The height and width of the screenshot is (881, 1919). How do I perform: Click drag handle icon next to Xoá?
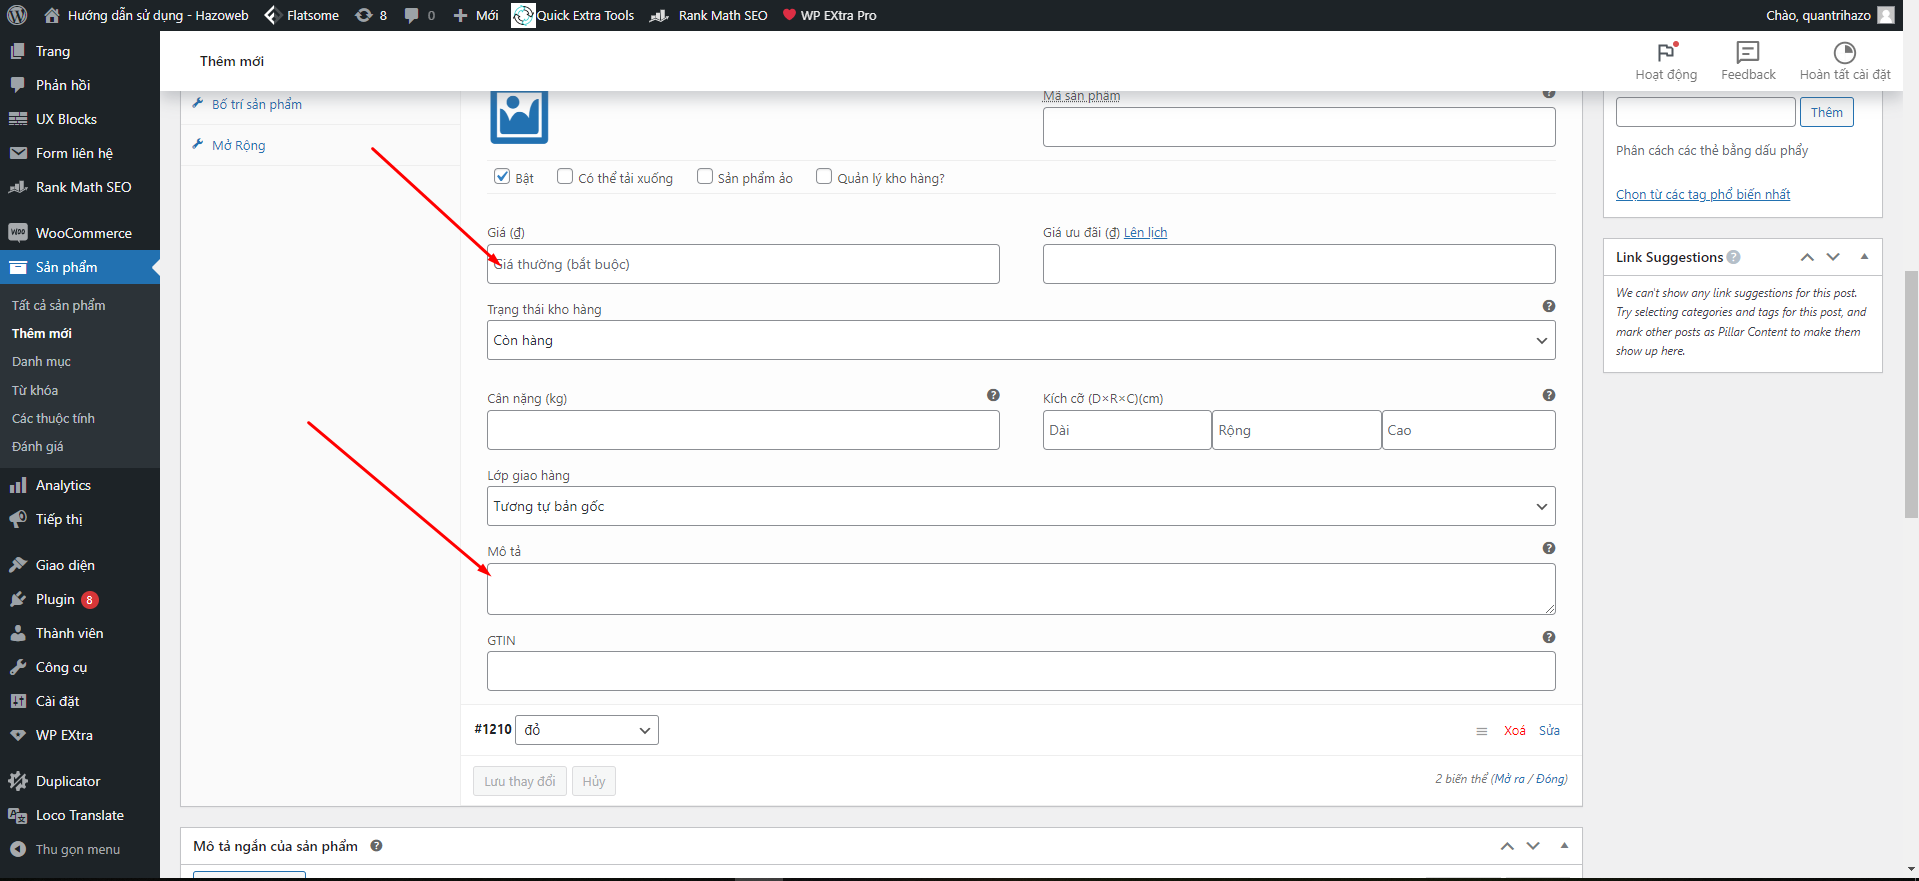click(x=1481, y=731)
